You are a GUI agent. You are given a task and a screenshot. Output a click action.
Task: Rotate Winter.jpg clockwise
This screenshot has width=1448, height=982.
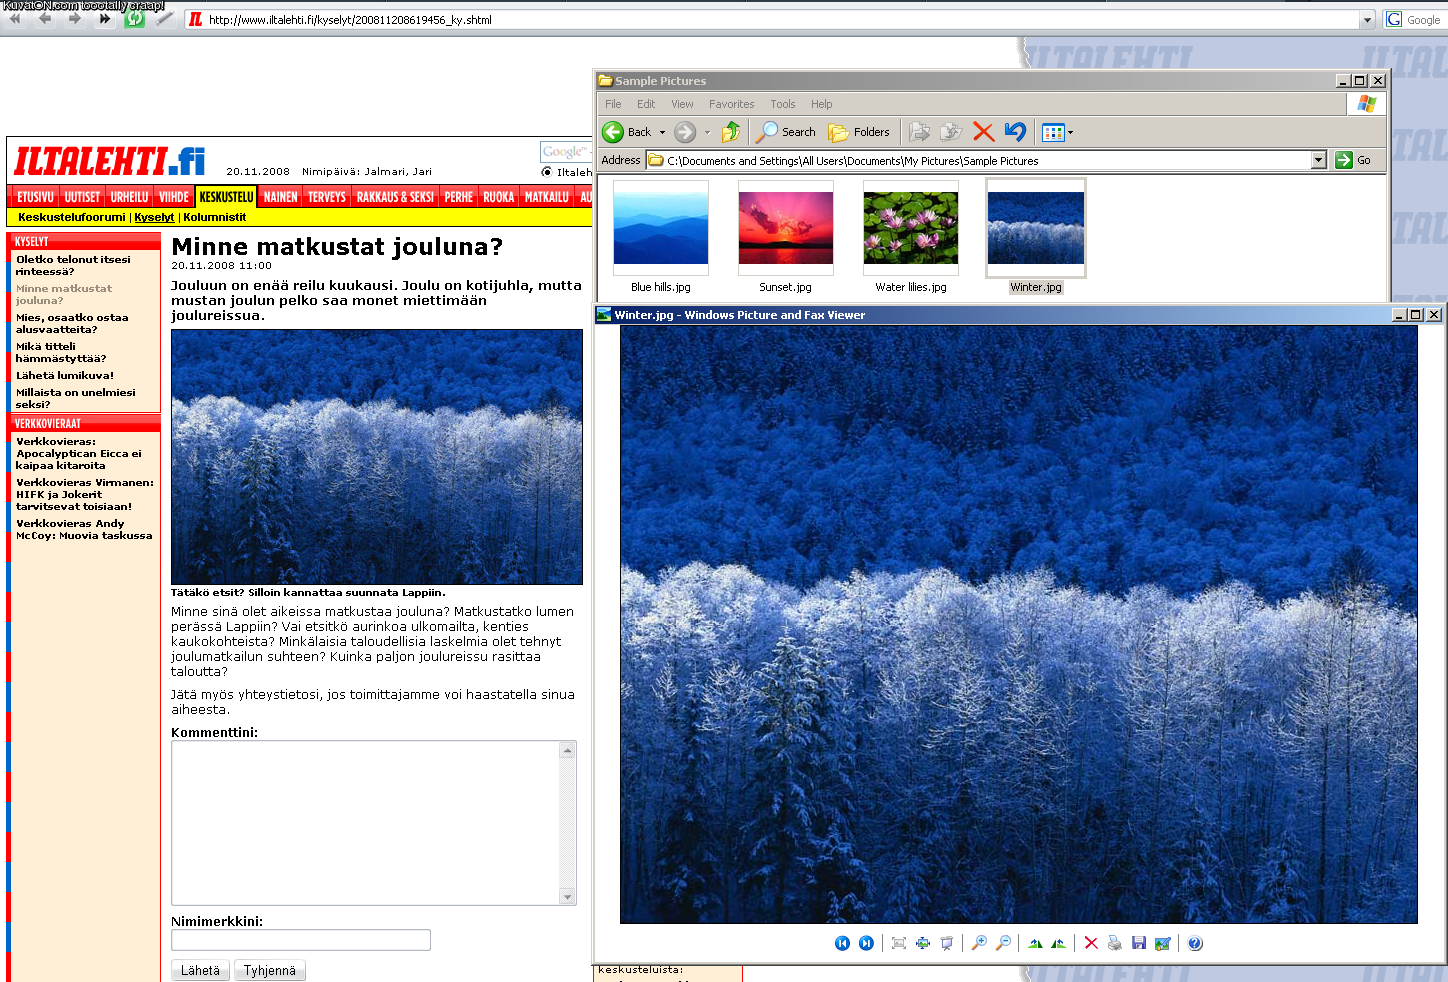tap(1035, 943)
